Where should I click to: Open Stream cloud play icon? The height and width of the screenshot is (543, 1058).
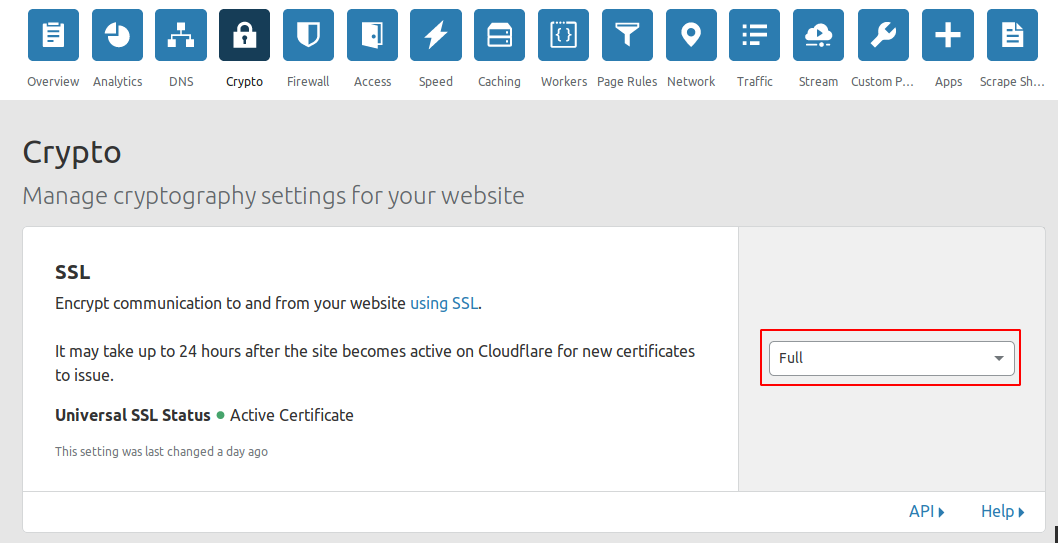[818, 36]
